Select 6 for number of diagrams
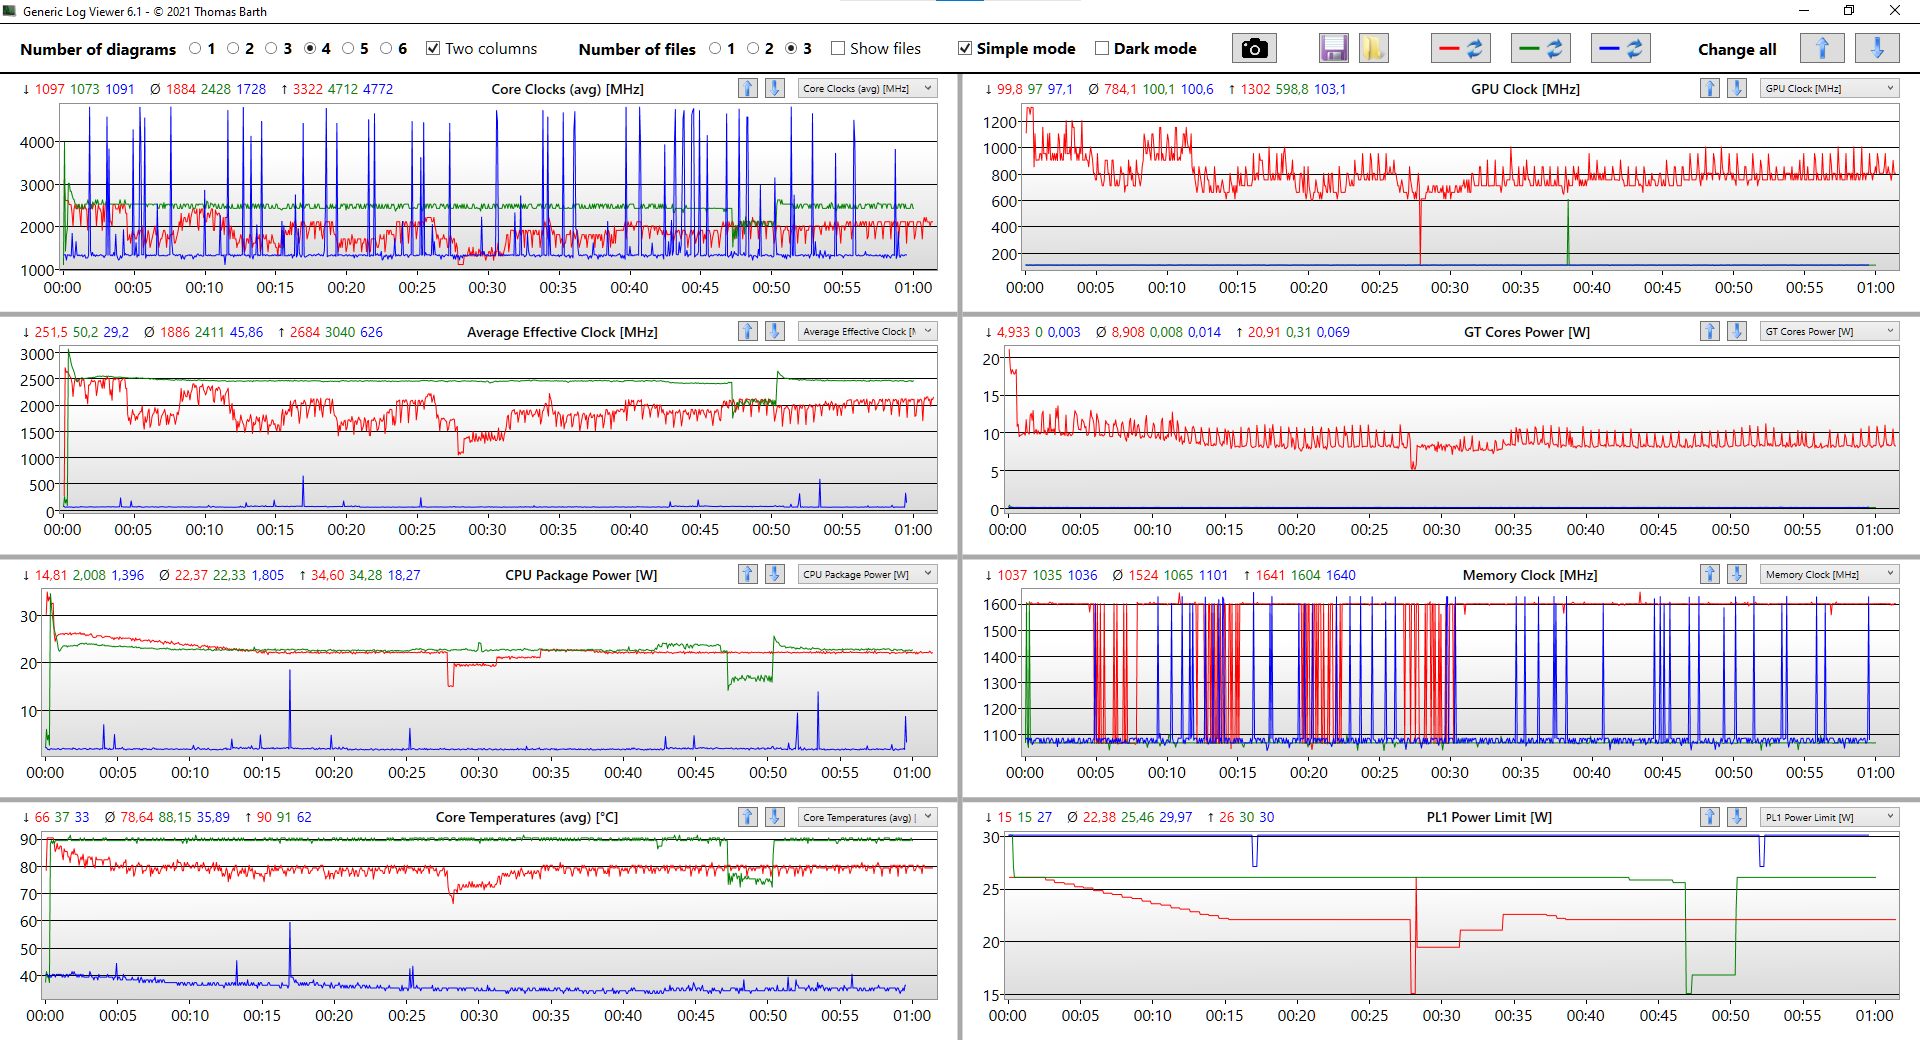The width and height of the screenshot is (1920, 1040). point(386,49)
